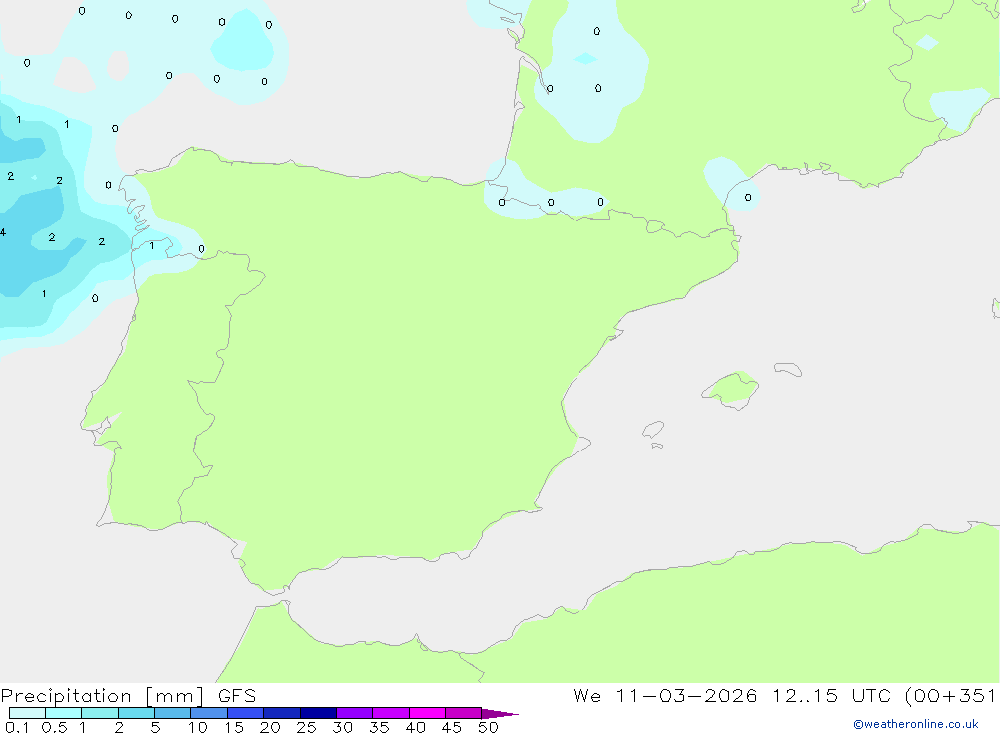Image resolution: width=1000 pixels, height=733 pixels.
Task: Click the '4' precipitation value on the map
Action: pyautogui.click(x=3, y=232)
